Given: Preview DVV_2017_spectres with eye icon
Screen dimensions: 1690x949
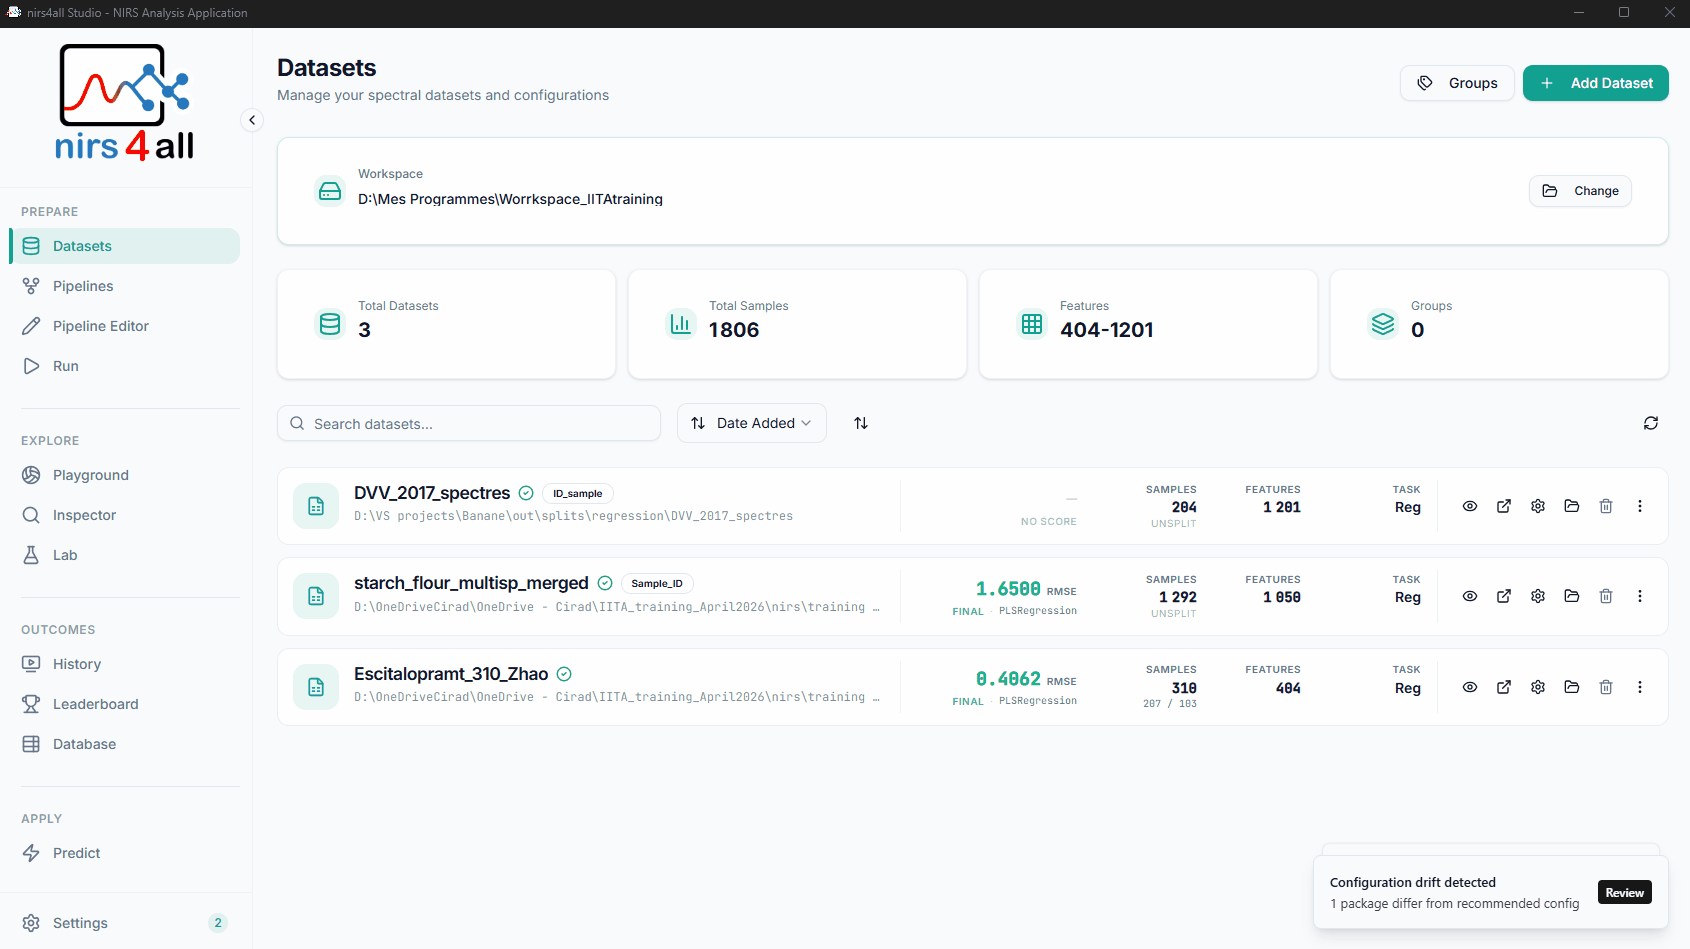Looking at the screenshot, I should 1470,506.
